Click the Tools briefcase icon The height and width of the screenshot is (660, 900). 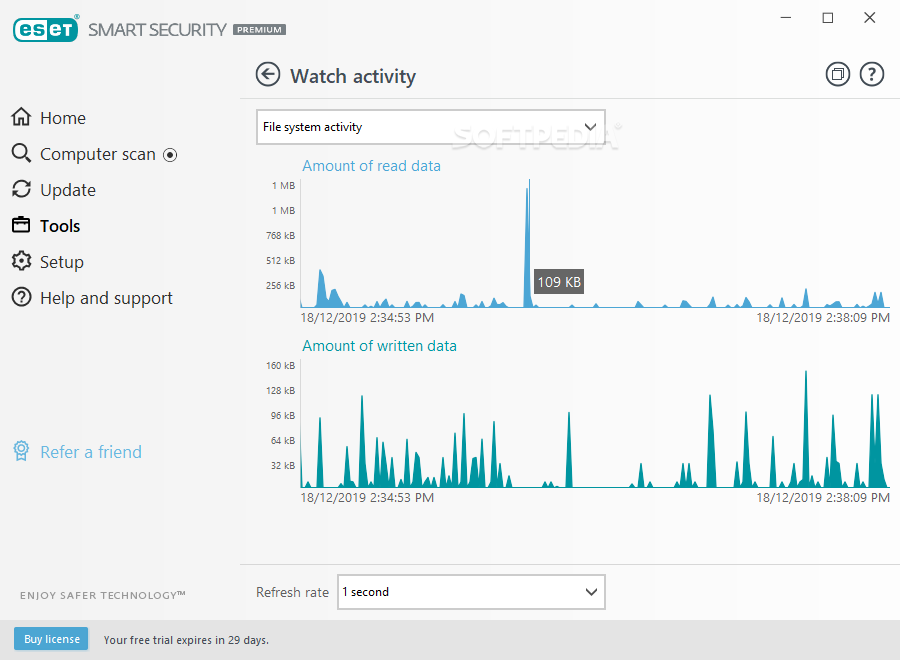pos(21,224)
